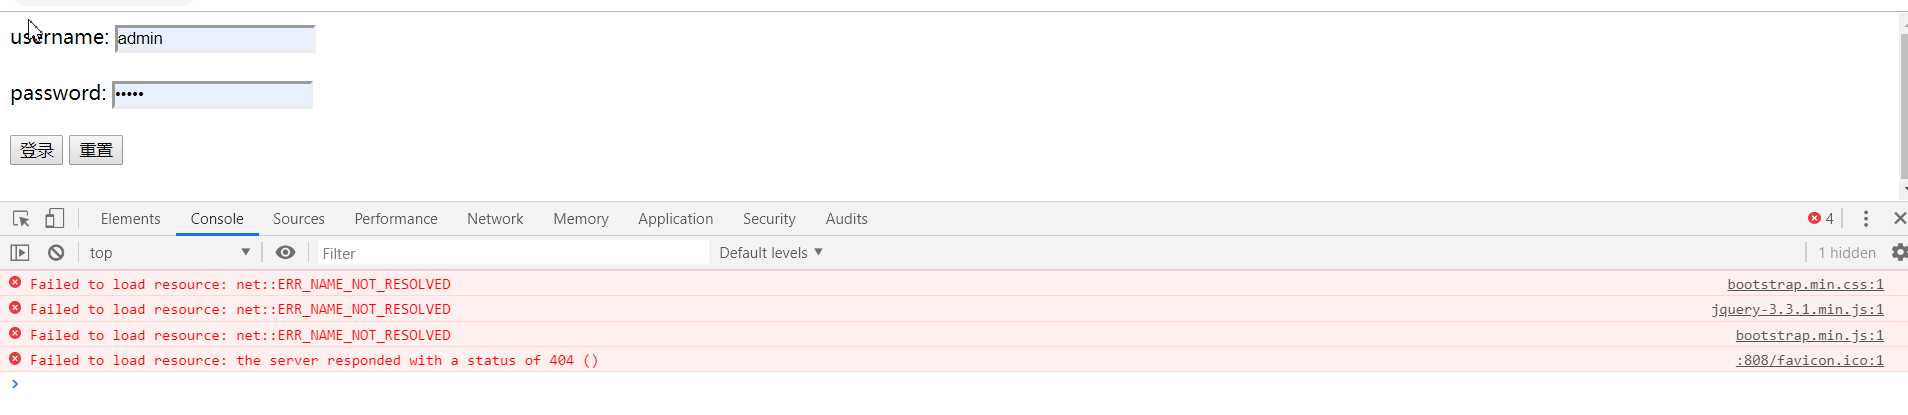Open the Default levels dropdown

click(771, 253)
